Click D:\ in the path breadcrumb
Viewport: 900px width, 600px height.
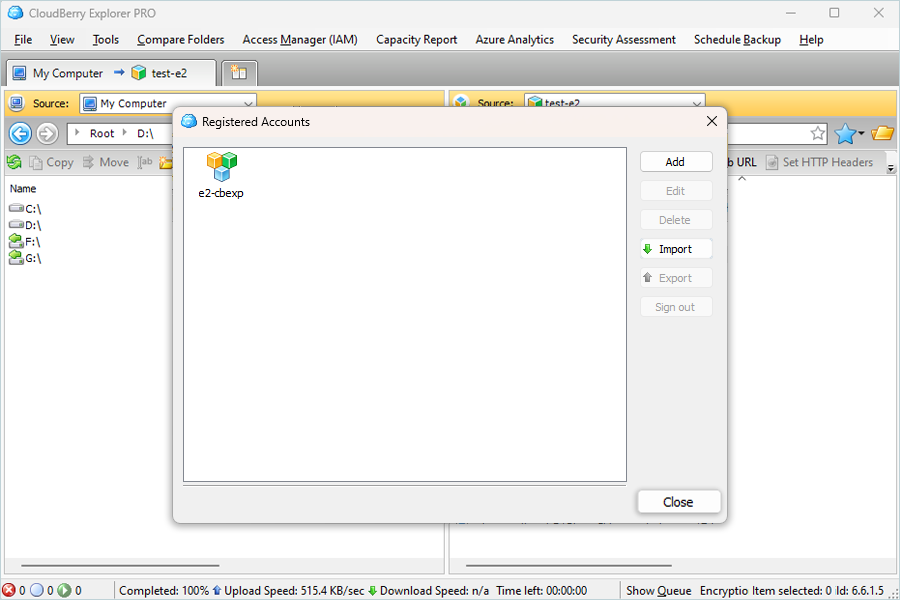pos(145,133)
